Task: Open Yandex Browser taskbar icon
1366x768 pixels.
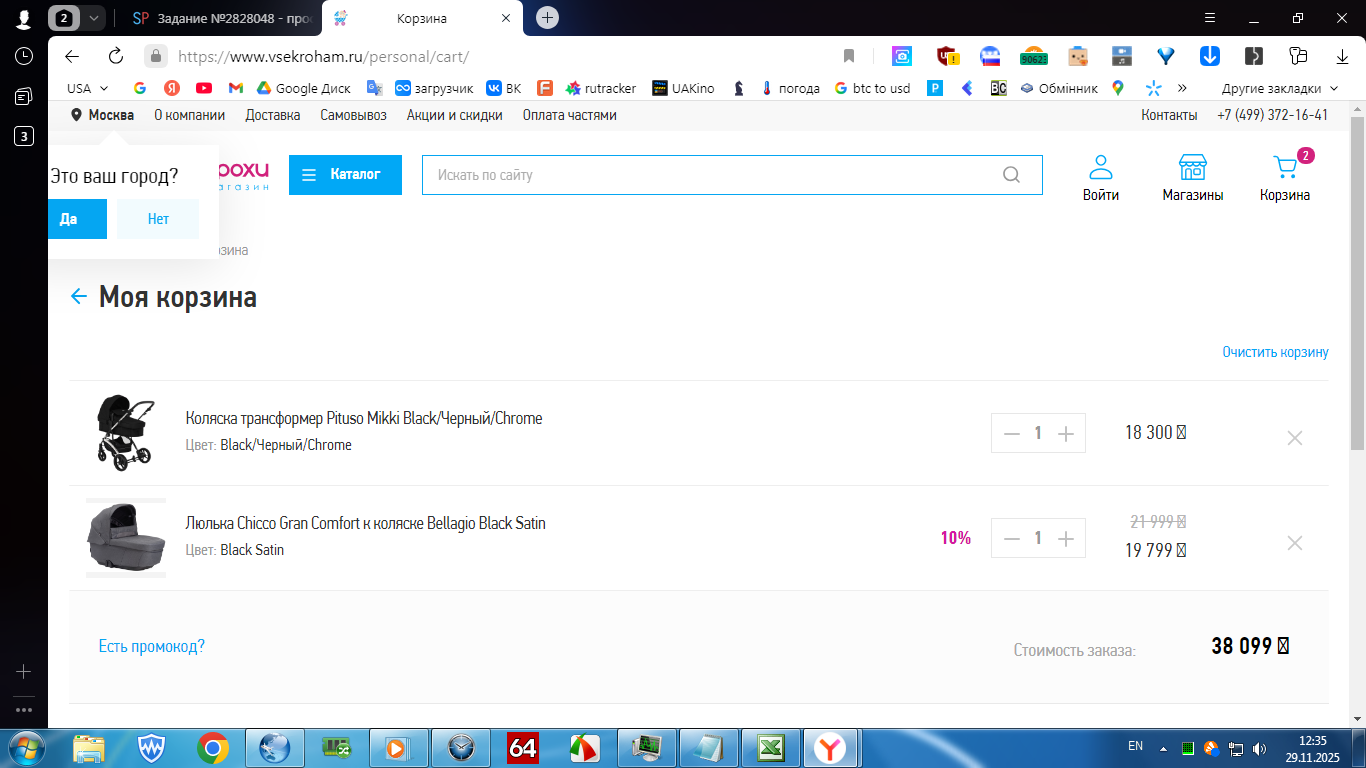Action: click(830, 748)
